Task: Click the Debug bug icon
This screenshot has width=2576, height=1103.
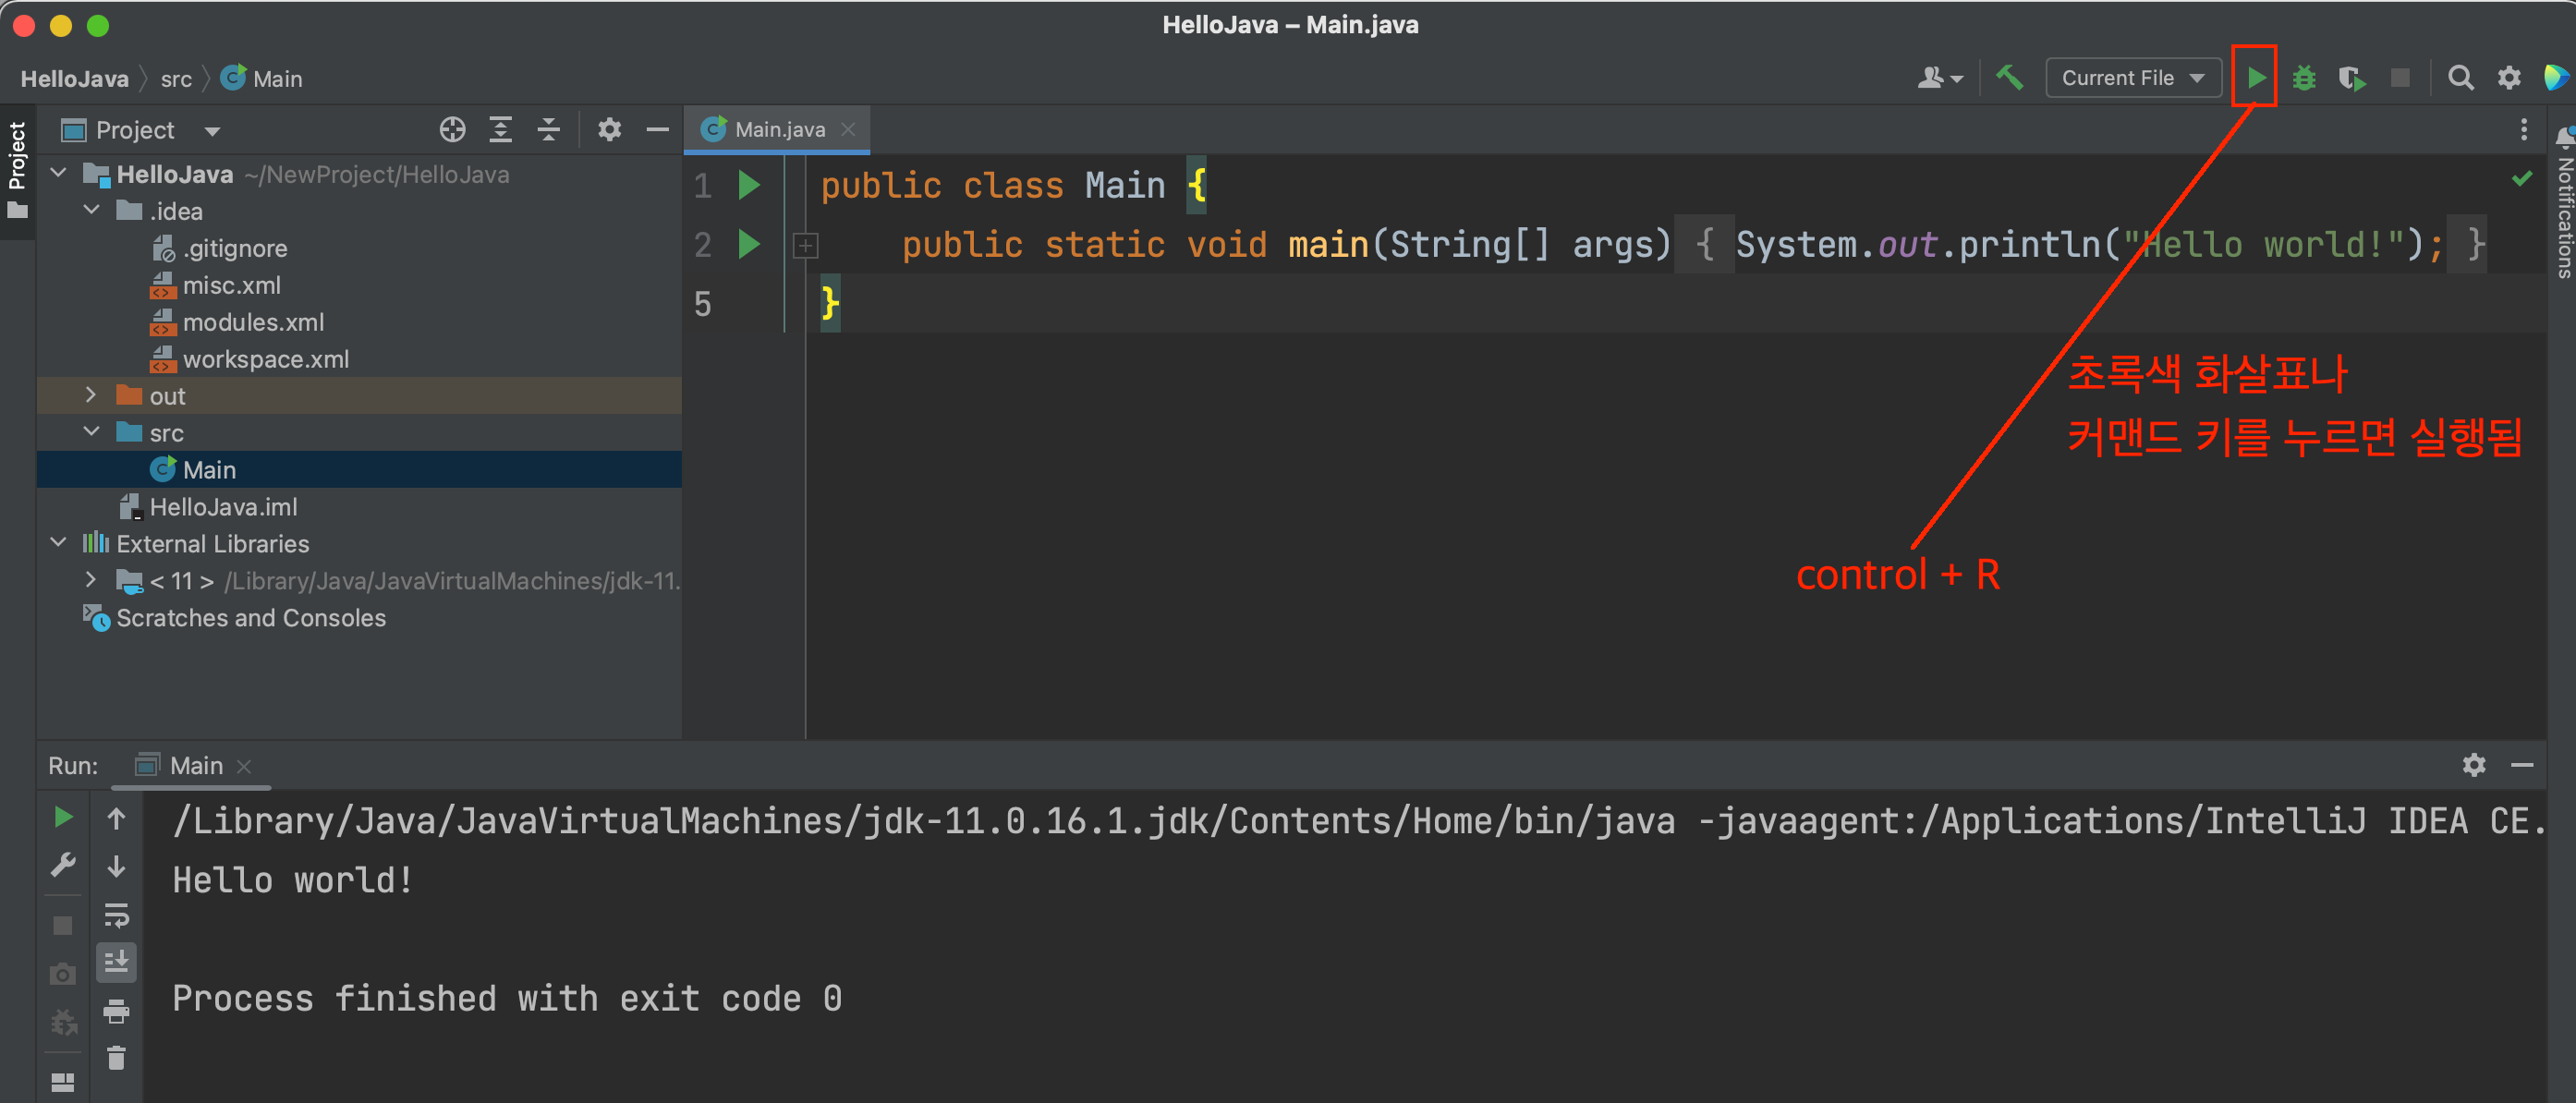Action: pyautogui.click(x=2304, y=77)
